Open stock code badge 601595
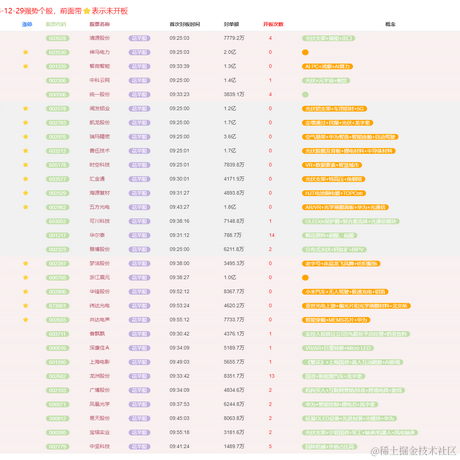 click(x=58, y=362)
